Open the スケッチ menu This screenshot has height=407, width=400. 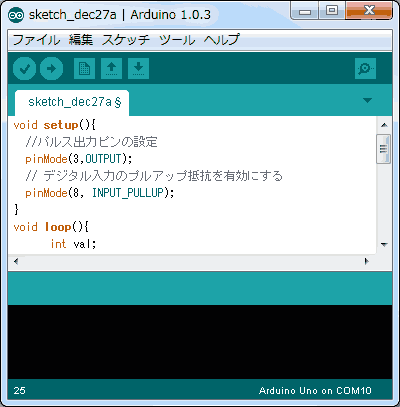tap(126, 40)
